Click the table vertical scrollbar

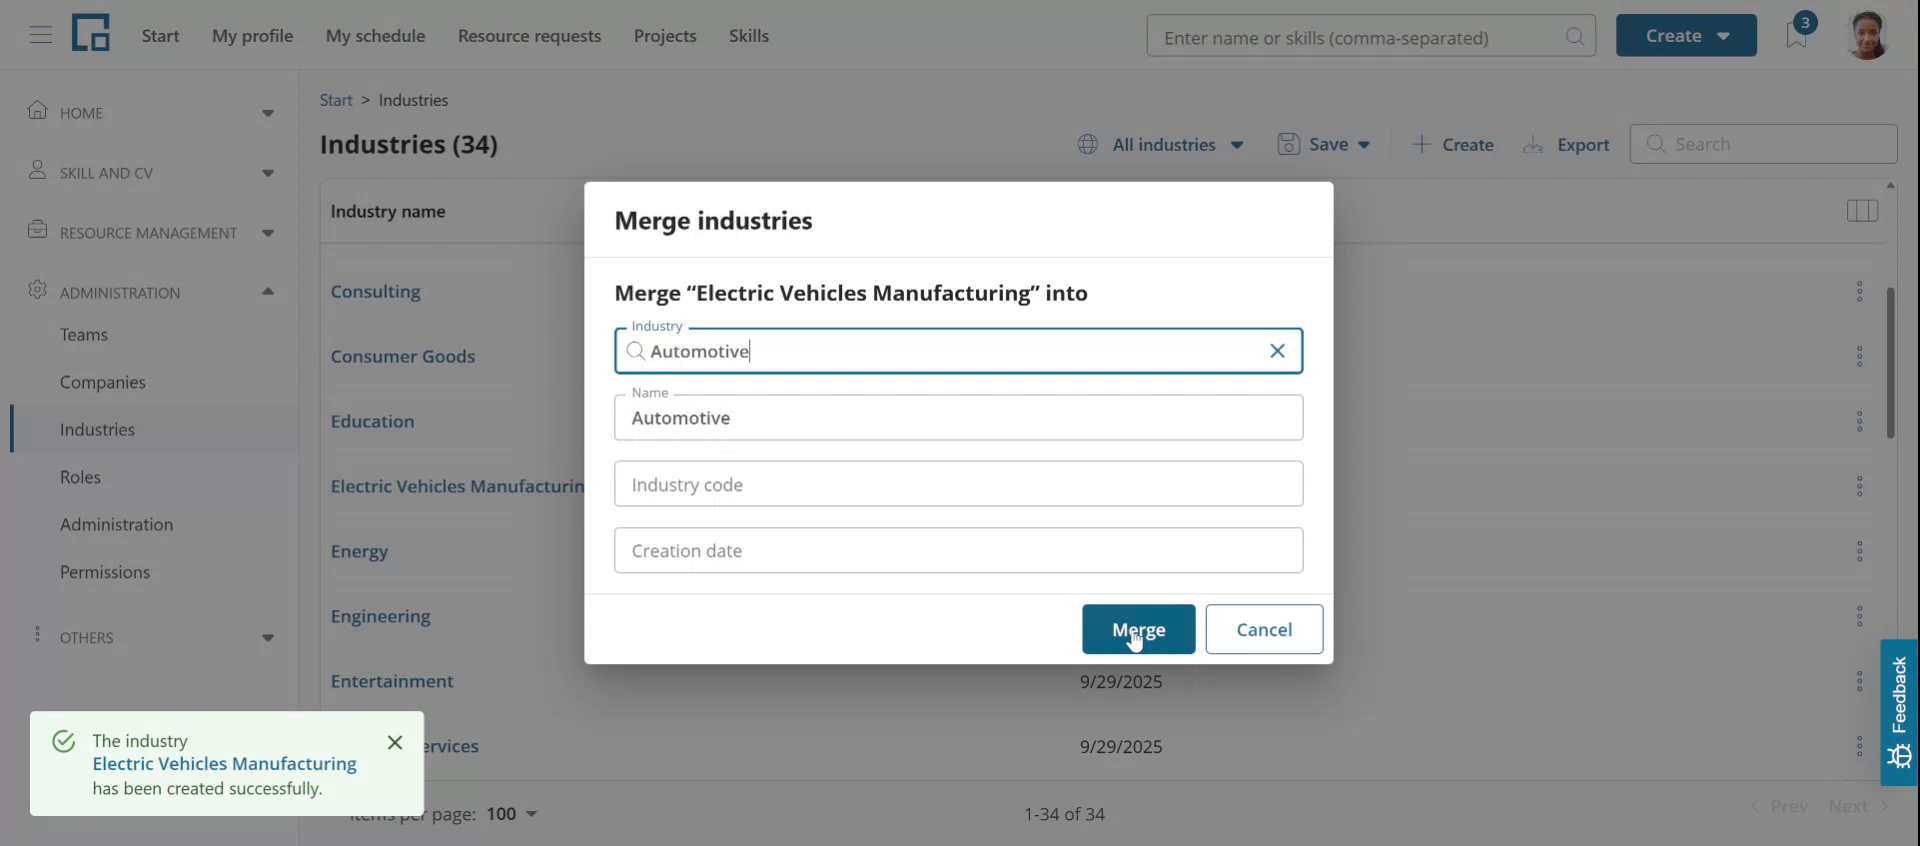coord(1890,362)
